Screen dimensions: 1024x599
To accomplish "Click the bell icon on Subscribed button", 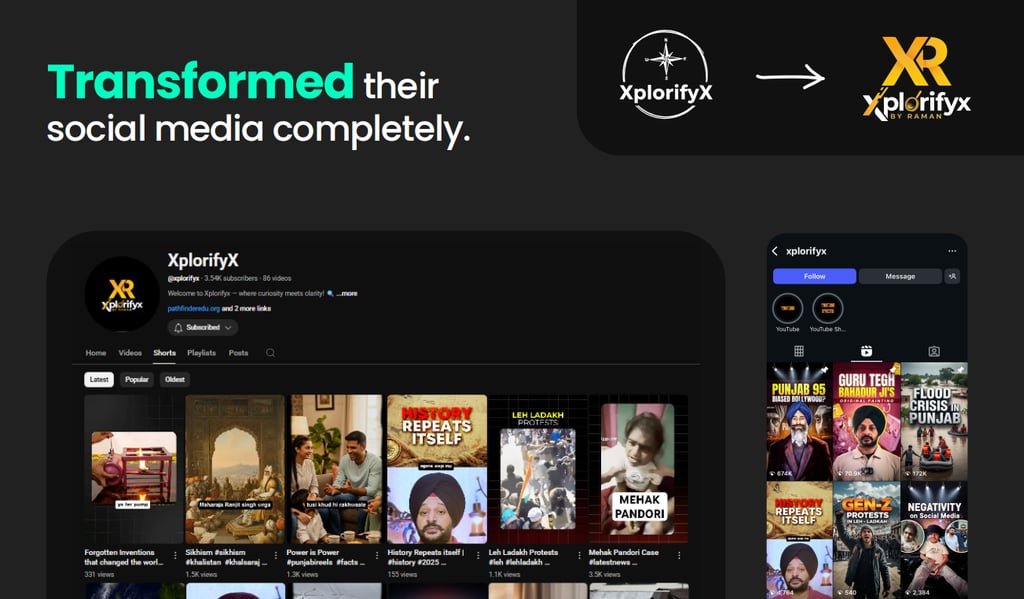I will coord(178,327).
